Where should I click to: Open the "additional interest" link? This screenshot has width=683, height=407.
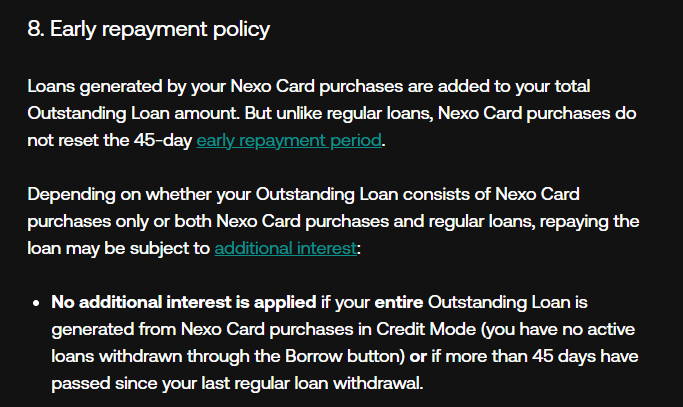point(286,248)
